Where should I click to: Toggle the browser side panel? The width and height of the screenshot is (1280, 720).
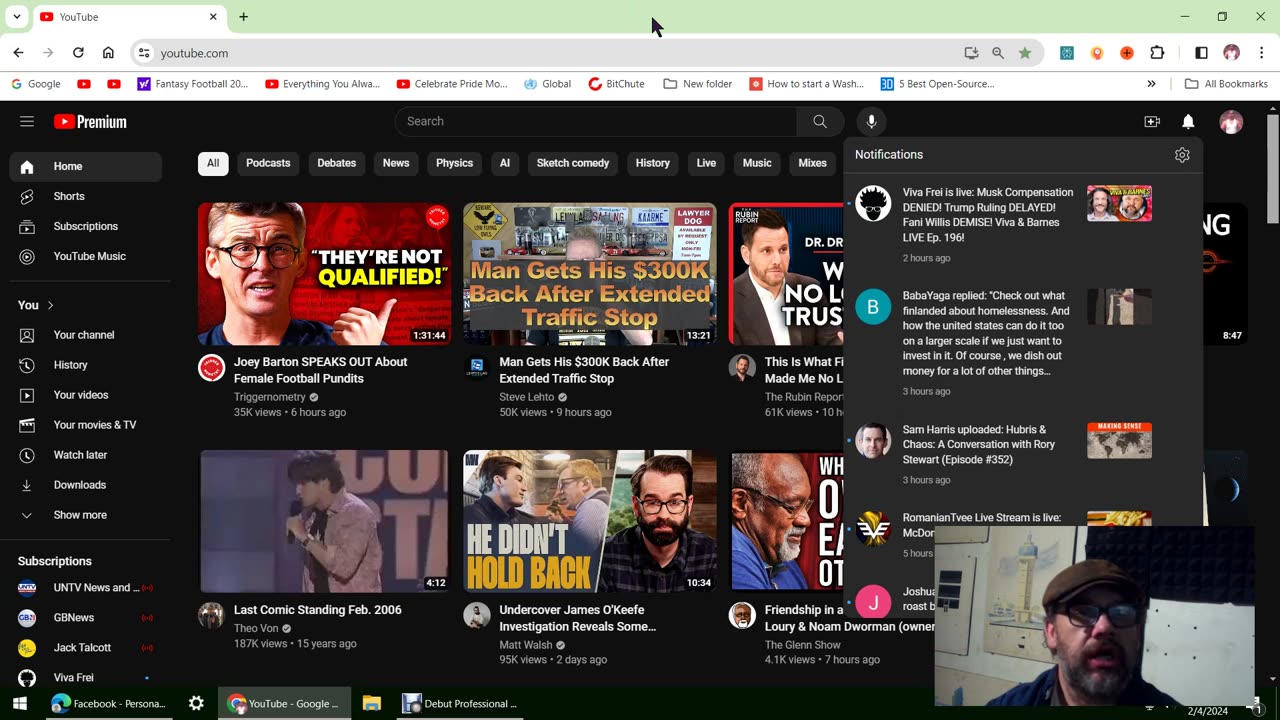click(x=1201, y=53)
